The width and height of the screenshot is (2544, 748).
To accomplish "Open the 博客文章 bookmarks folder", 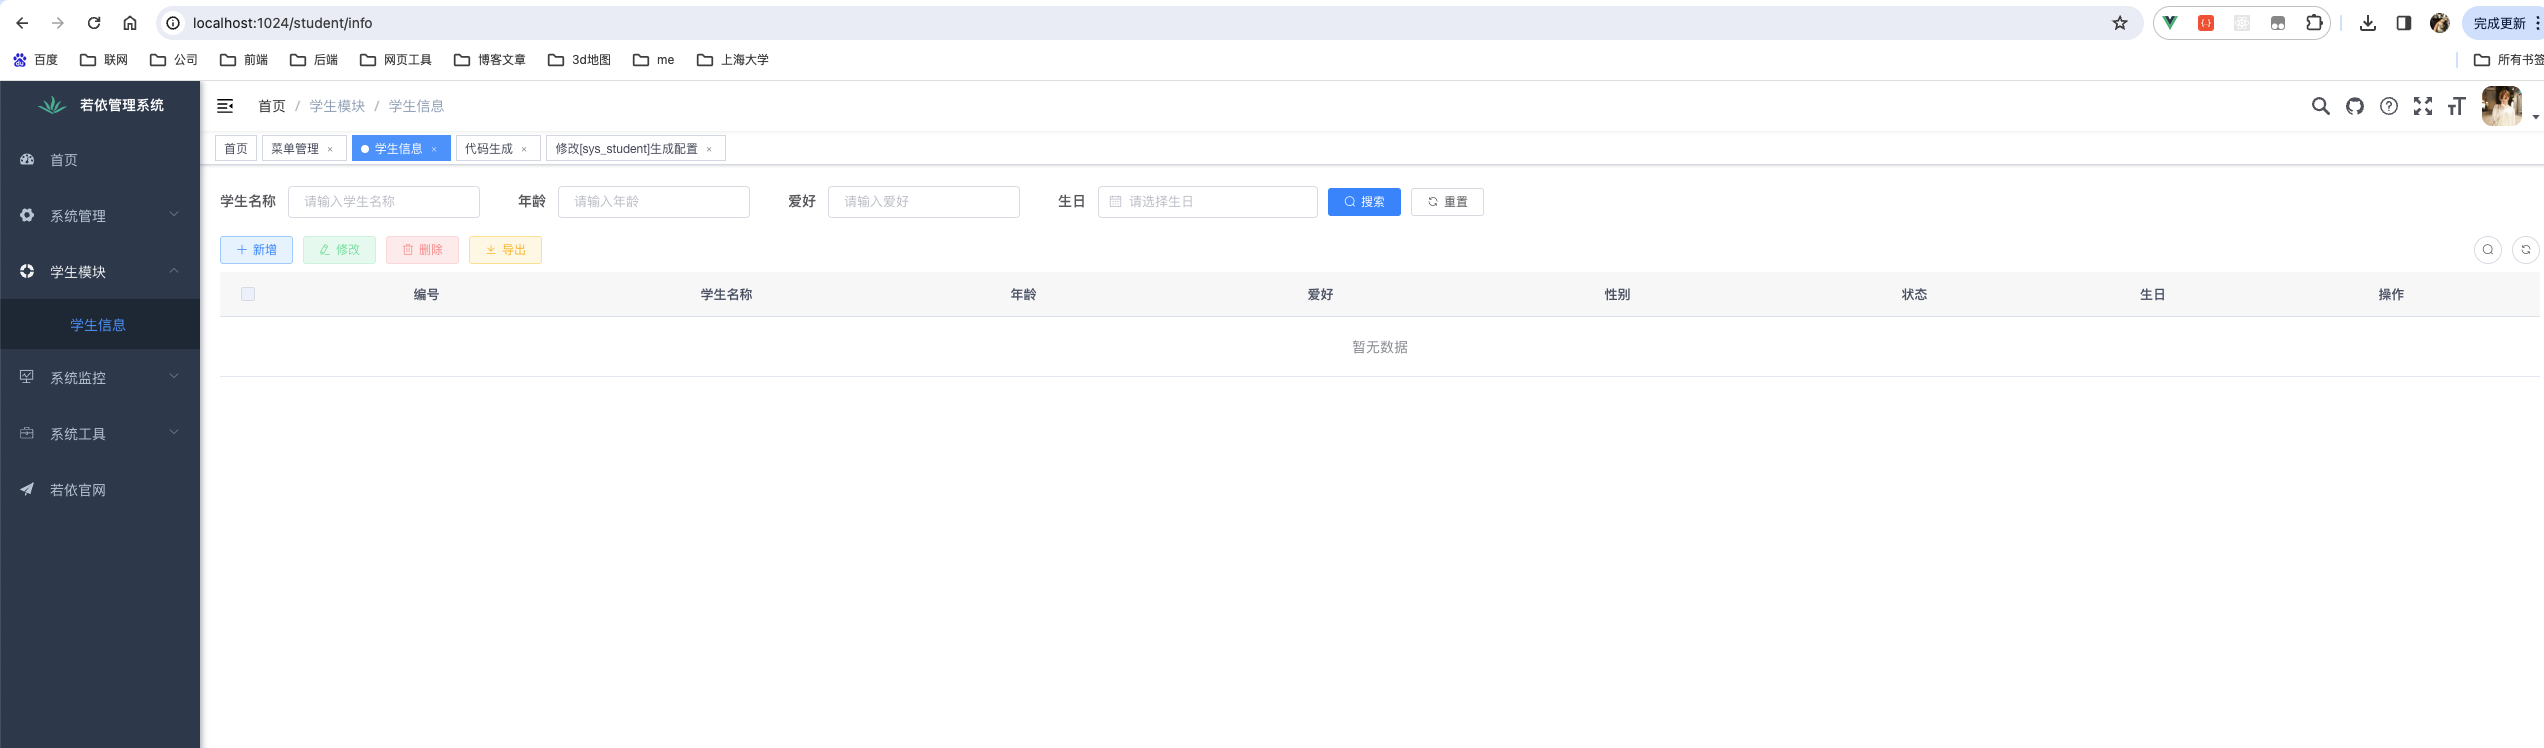I will (490, 60).
